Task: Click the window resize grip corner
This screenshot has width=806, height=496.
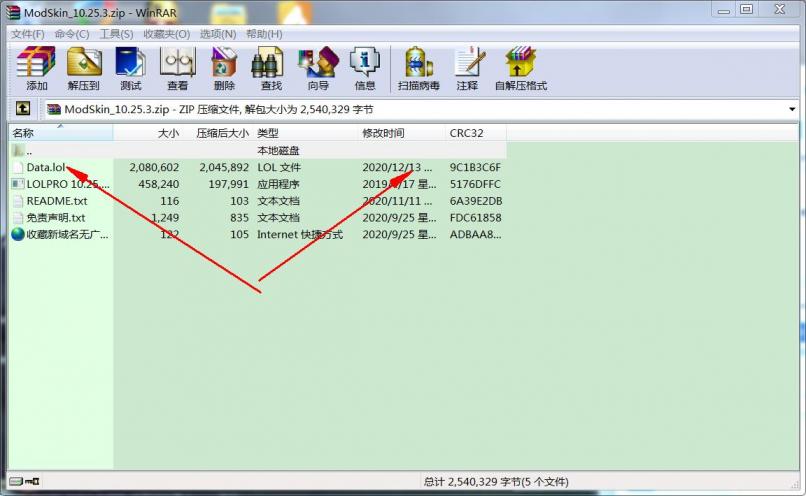Action: [795, 484]
